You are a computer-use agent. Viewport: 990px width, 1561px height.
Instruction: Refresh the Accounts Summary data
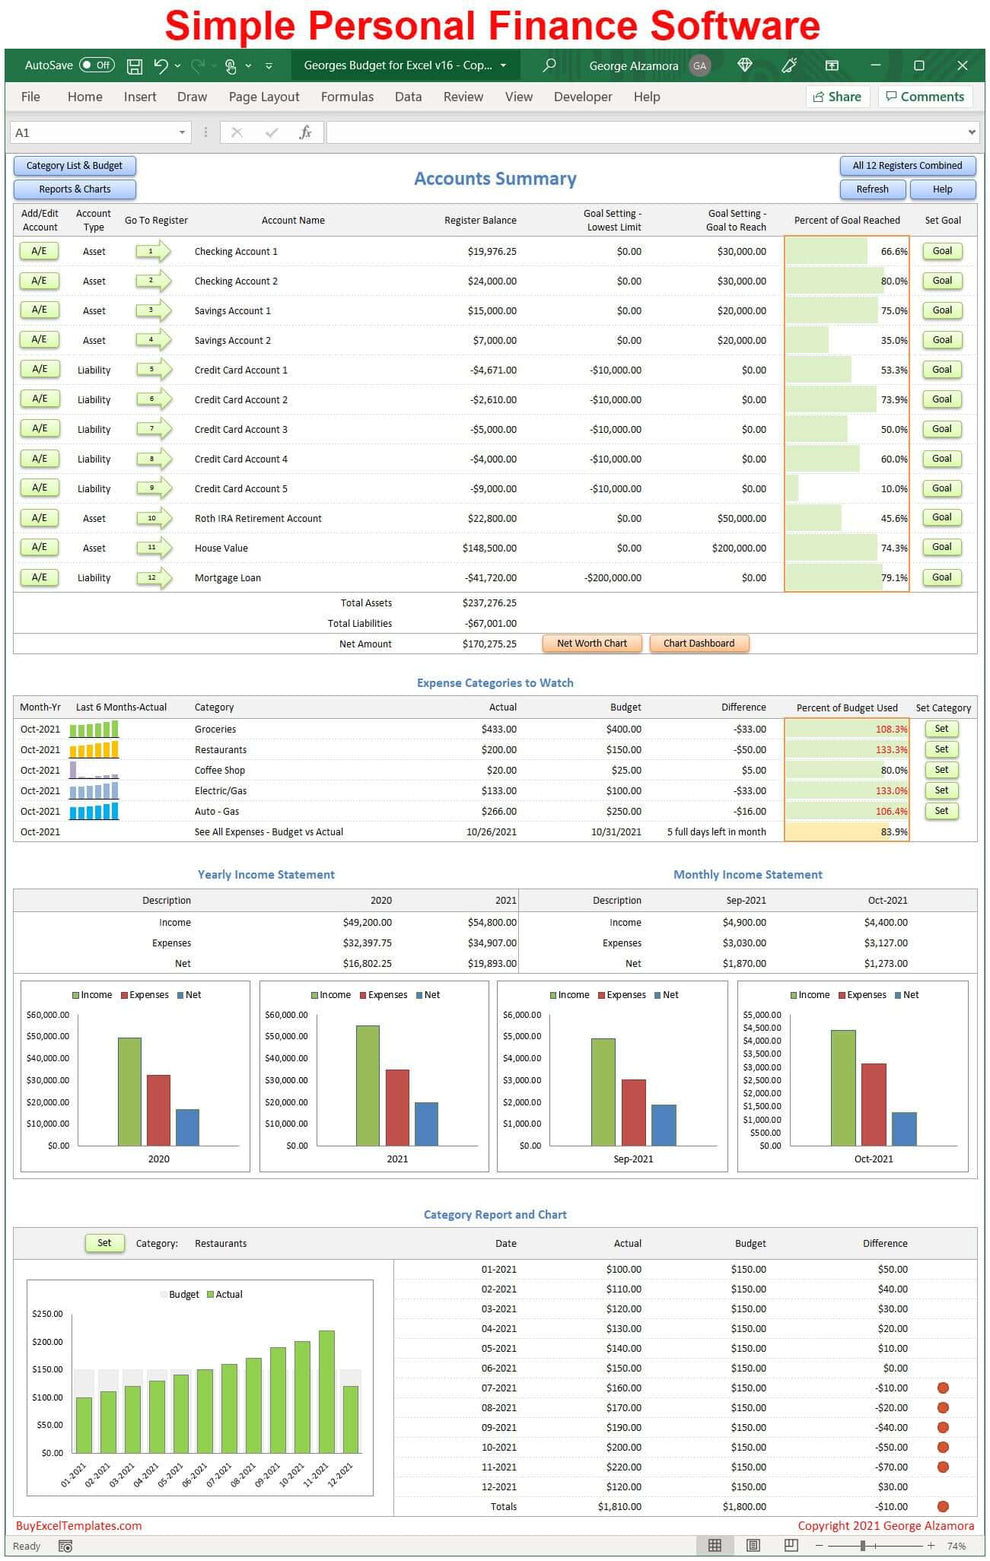[871, 189]
